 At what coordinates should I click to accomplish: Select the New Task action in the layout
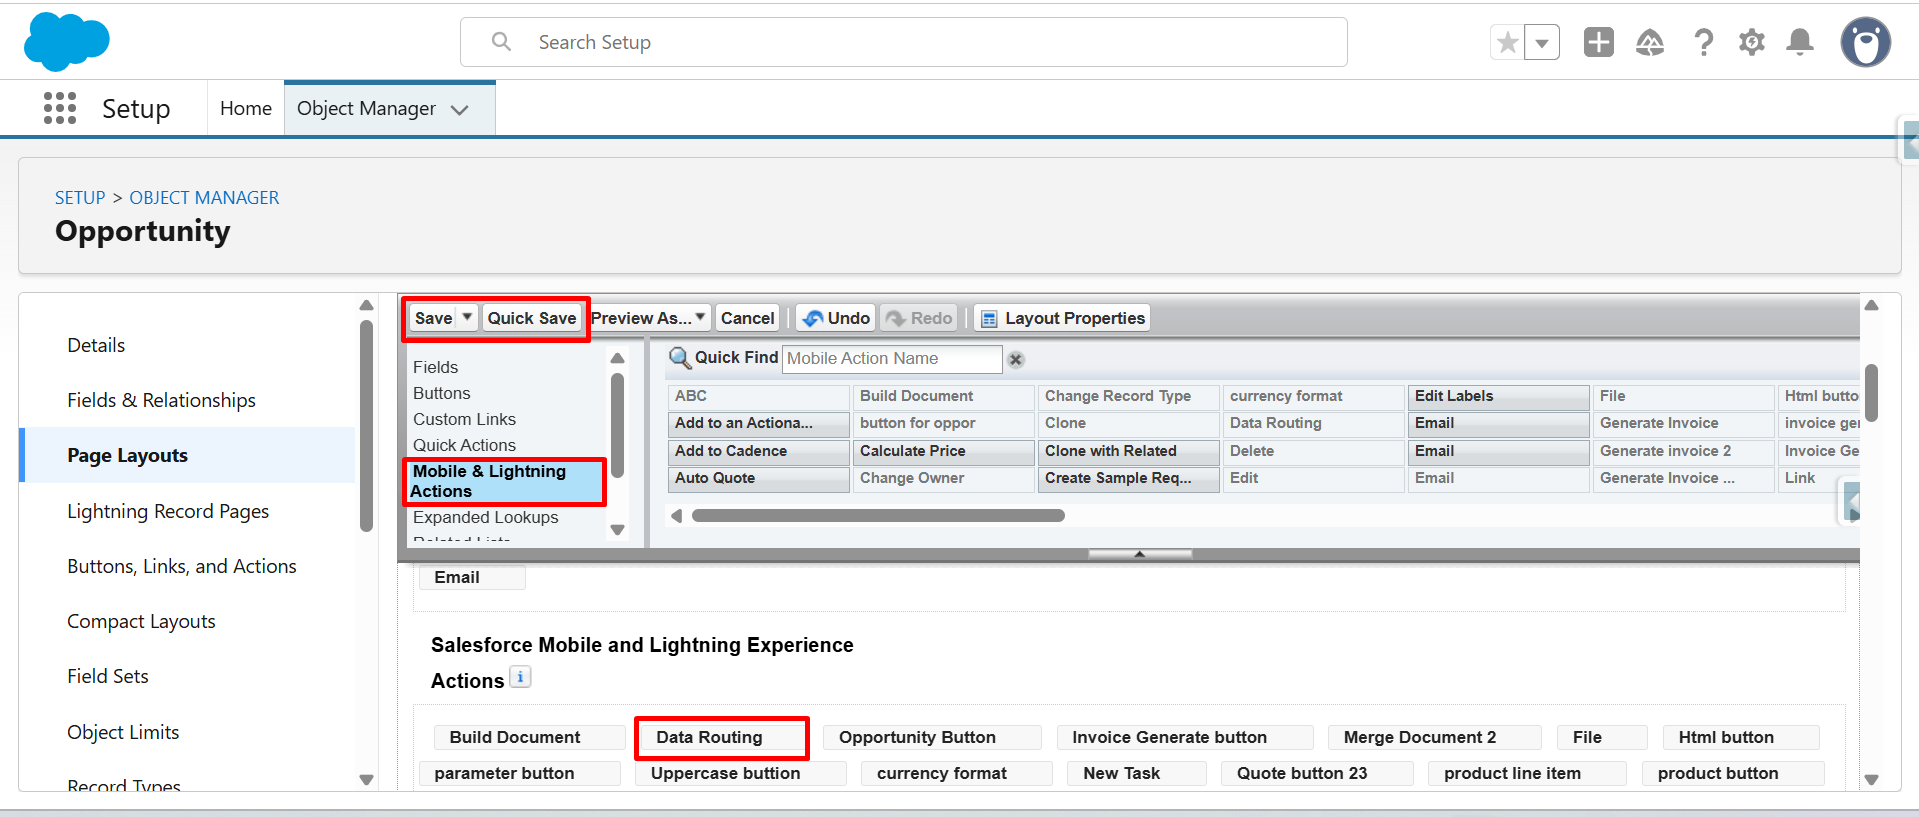pos(1136,773)
